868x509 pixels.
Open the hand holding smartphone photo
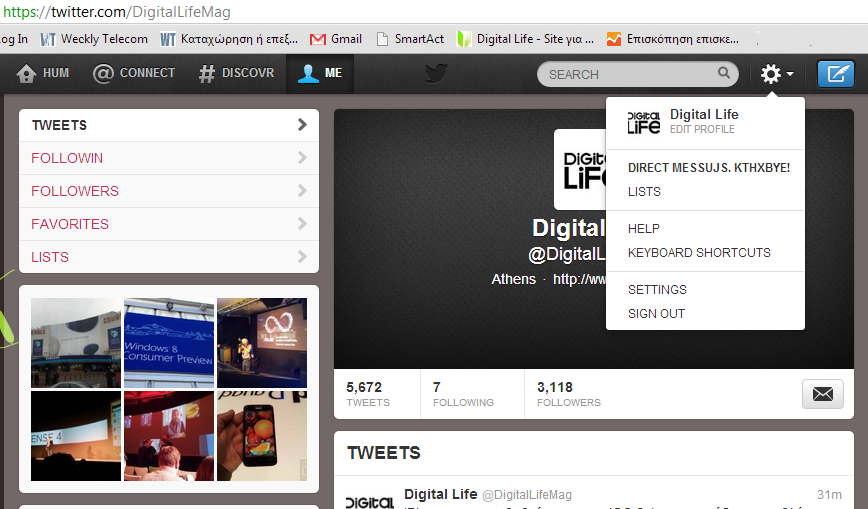click(262, 436)
